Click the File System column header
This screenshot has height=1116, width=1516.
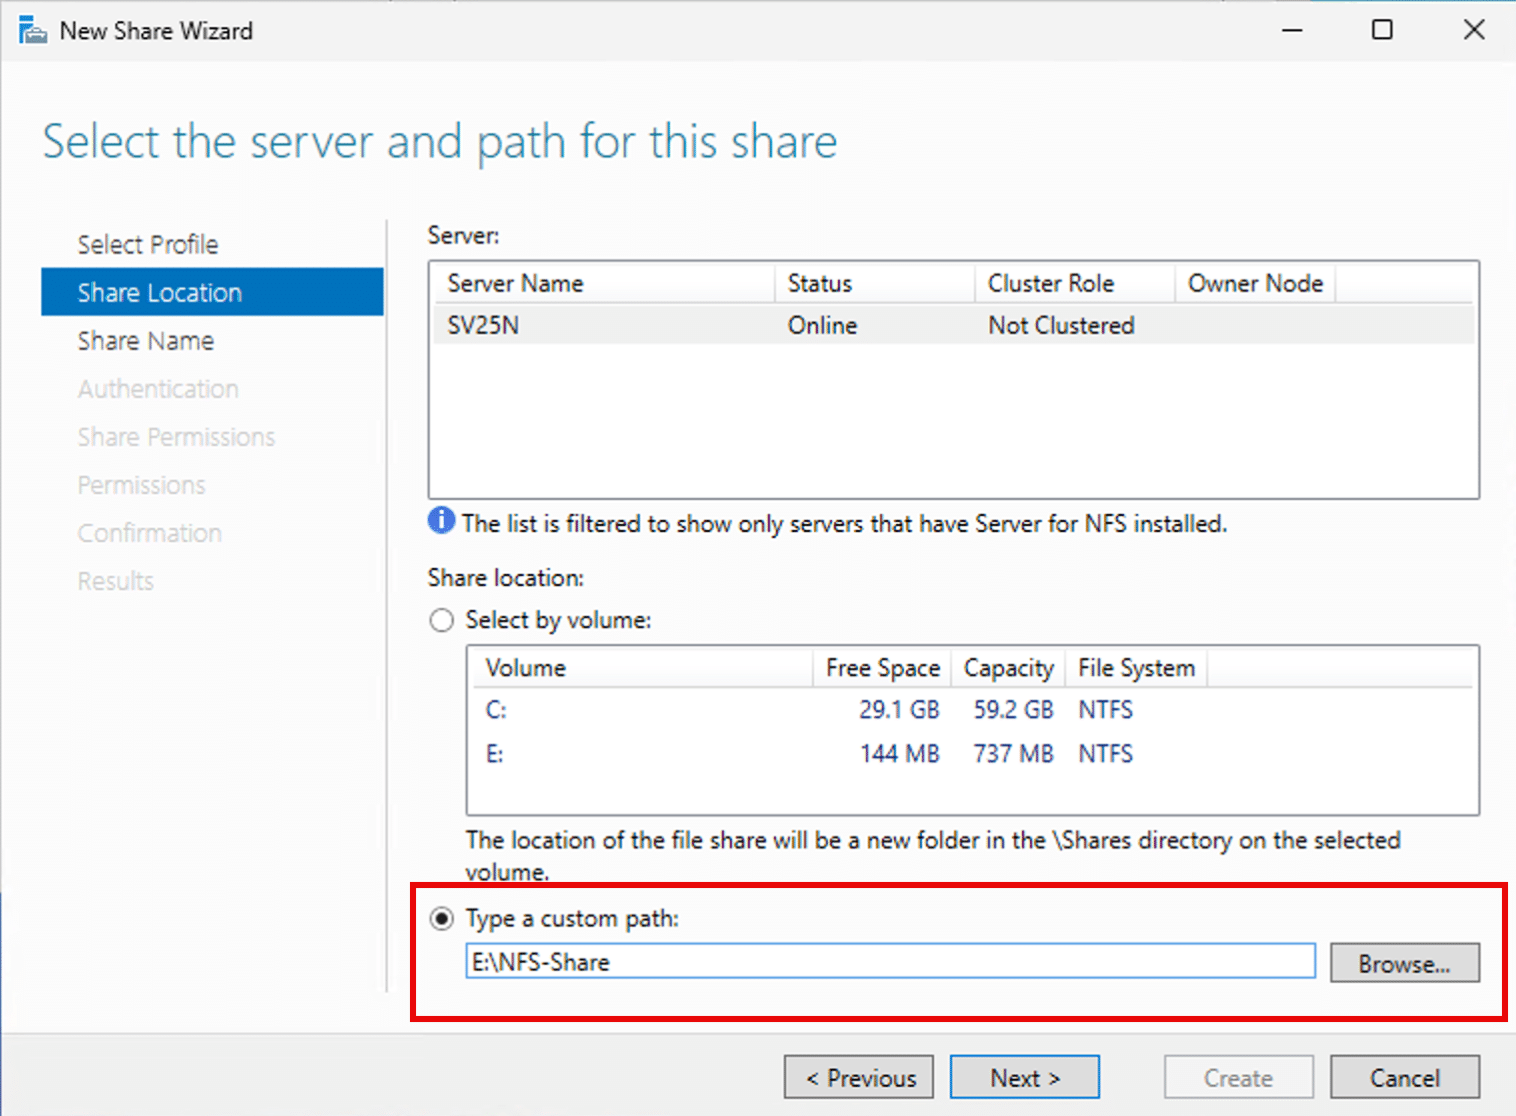[x=1135, y=668]
